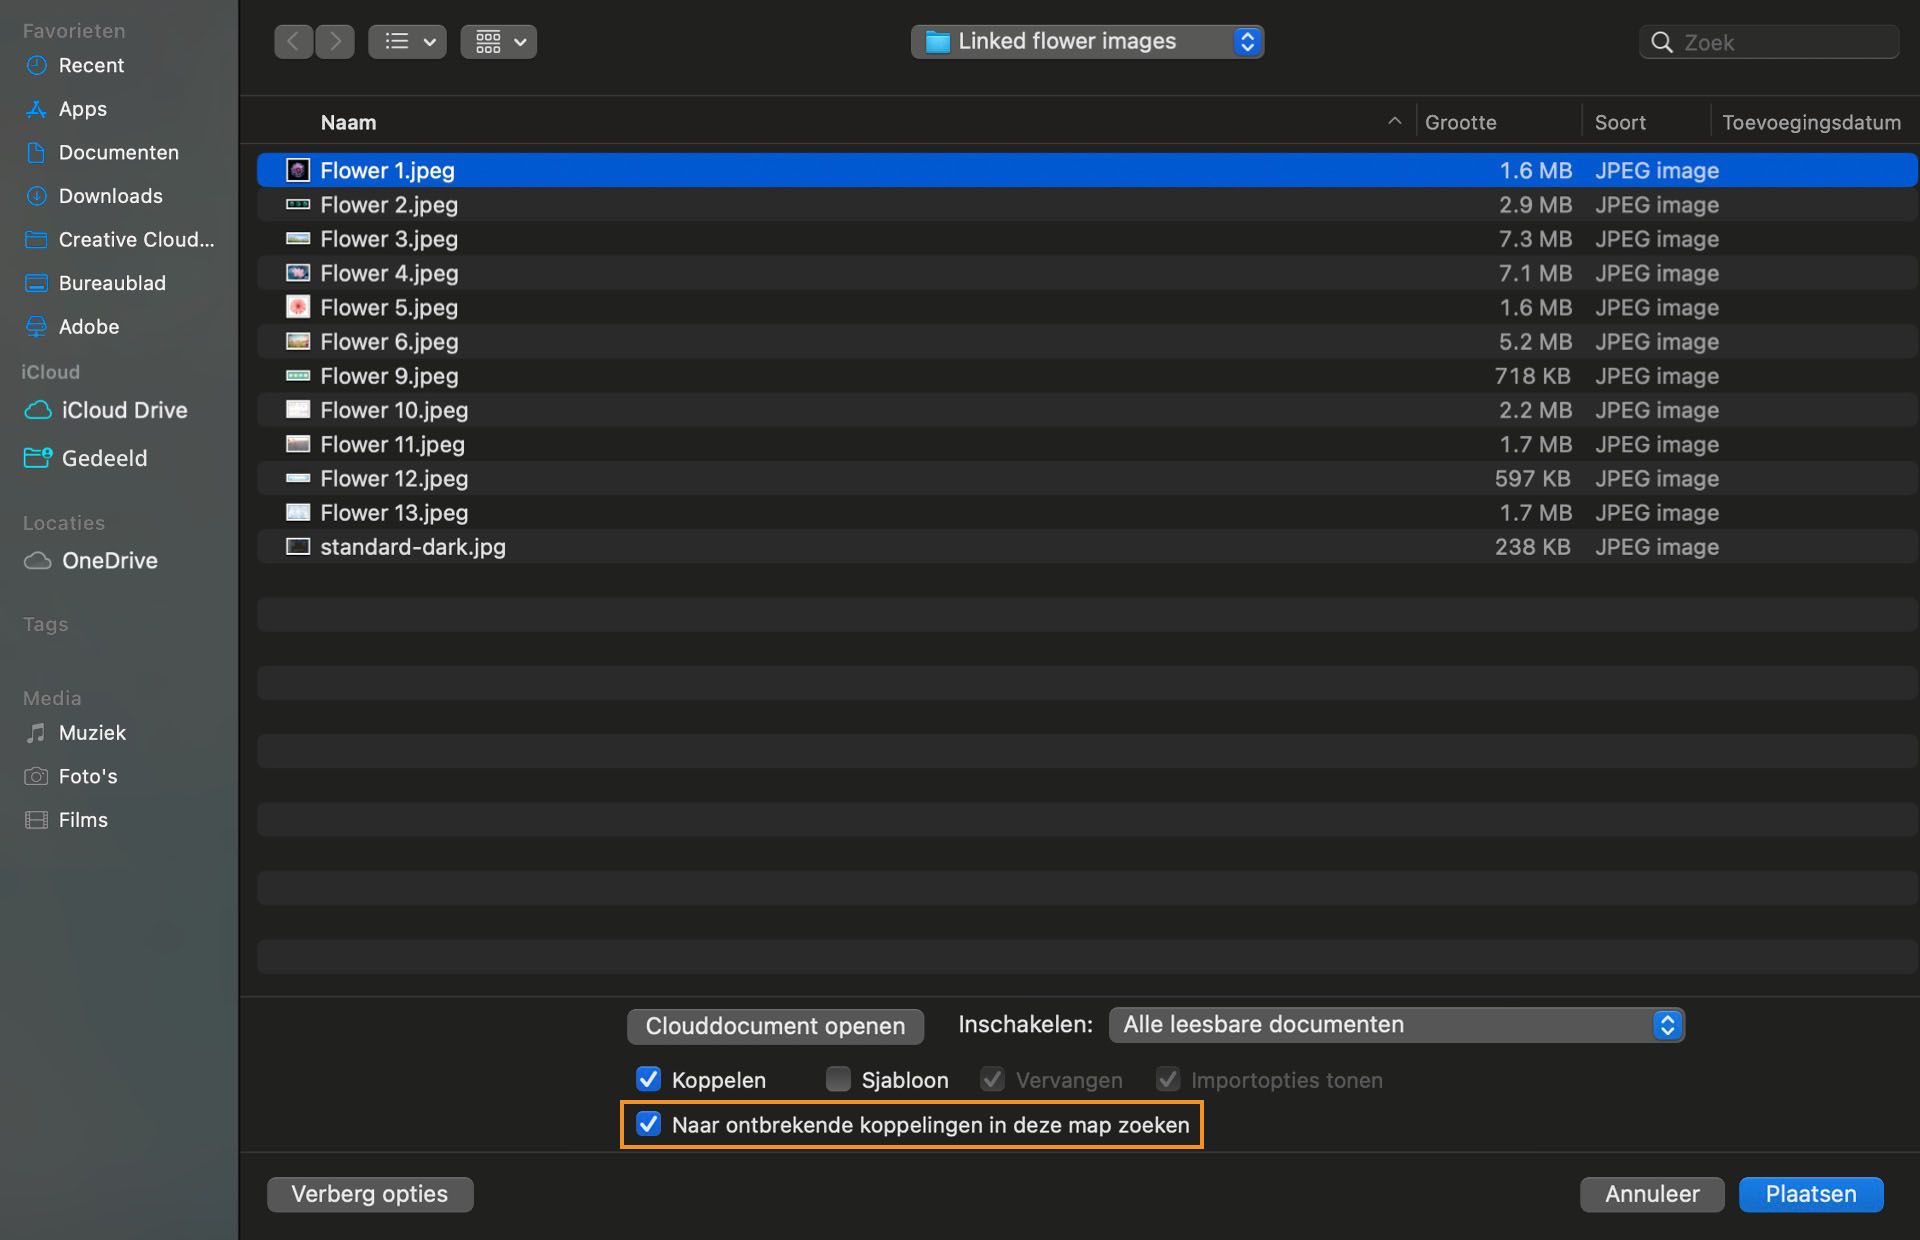The image size is (1920, 1240).
Task: Open Muziek media library
Action: [x=92, y=733]
